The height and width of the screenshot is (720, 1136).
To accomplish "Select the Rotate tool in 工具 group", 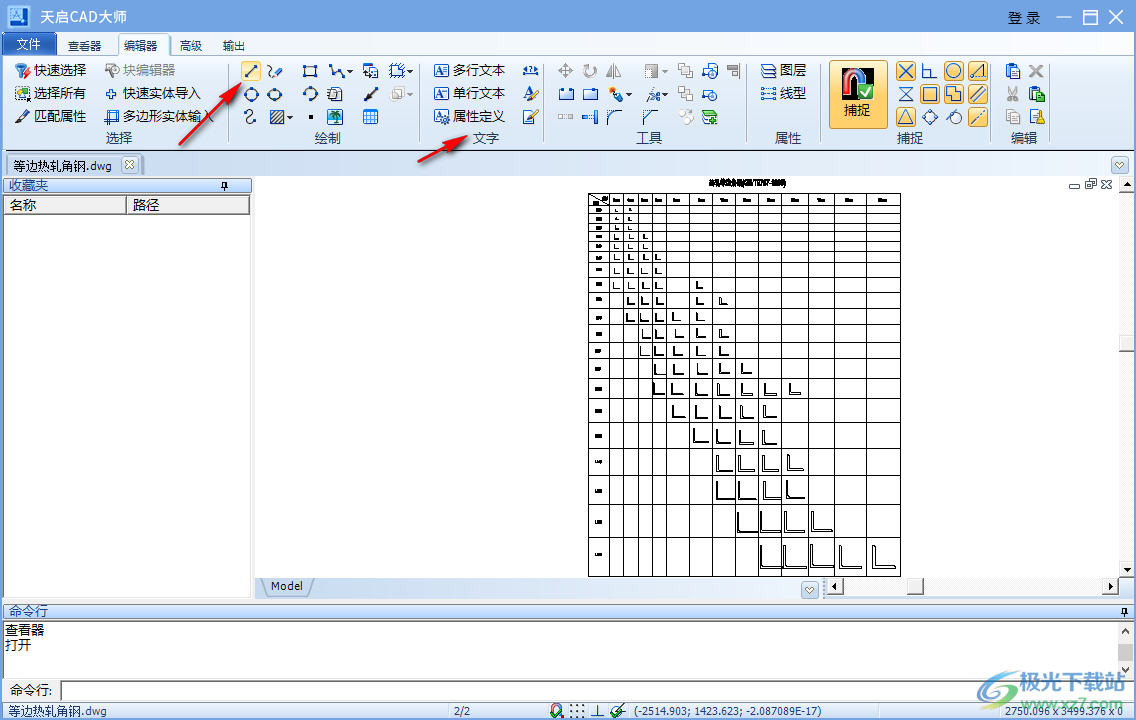I will (590, 71).
